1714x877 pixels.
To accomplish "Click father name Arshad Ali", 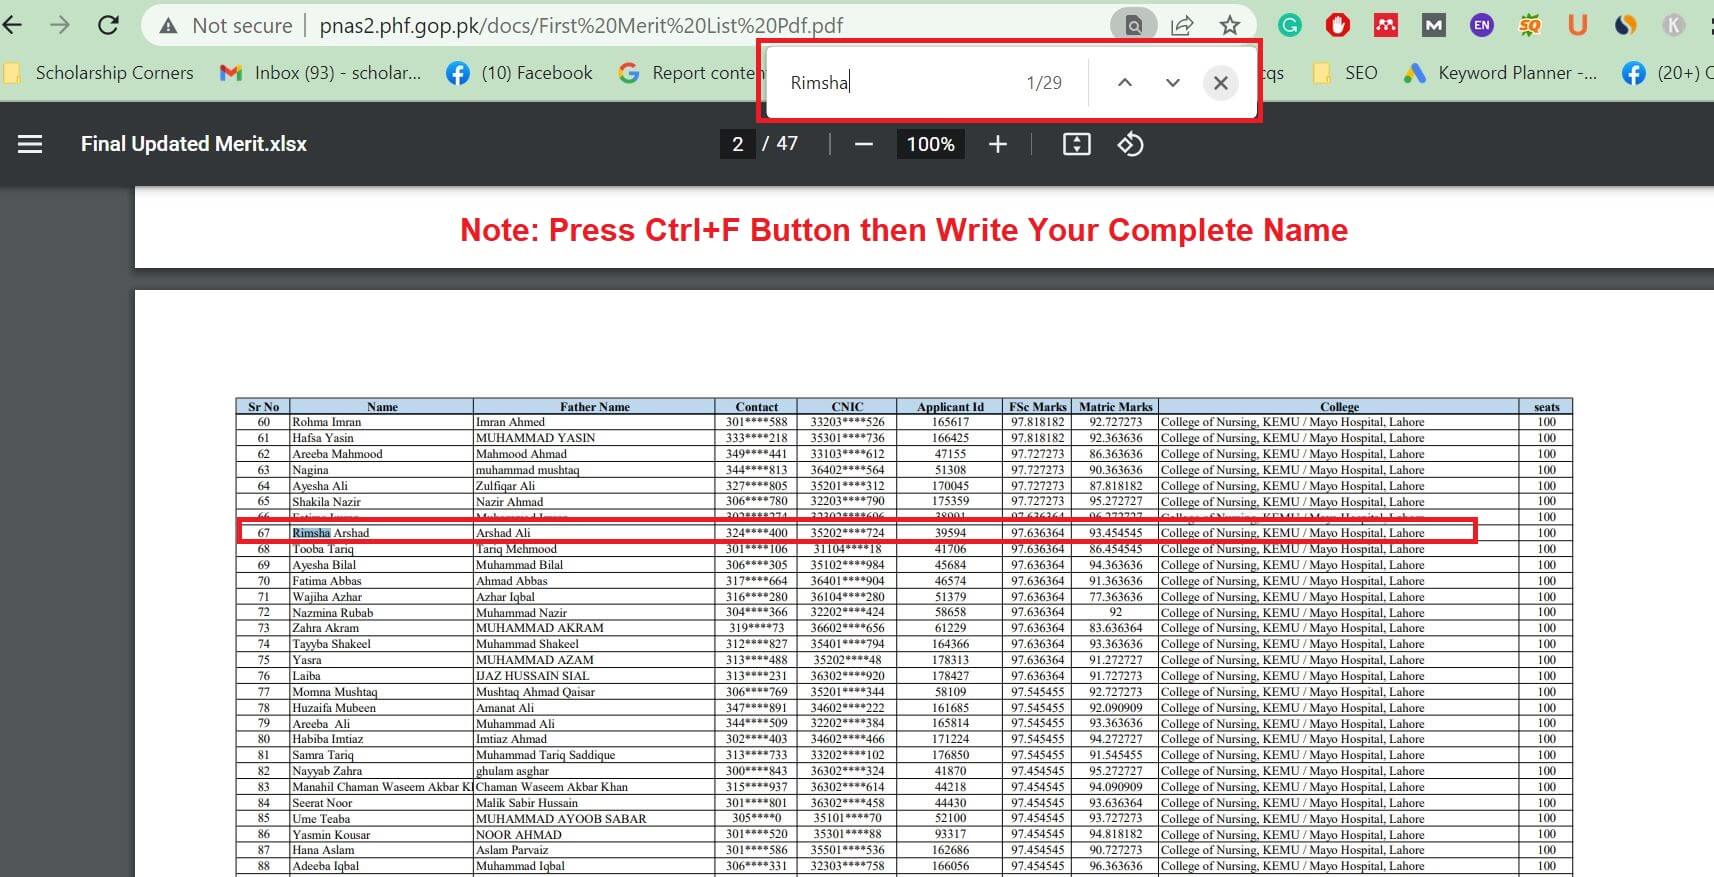I will tap(503, 533).
